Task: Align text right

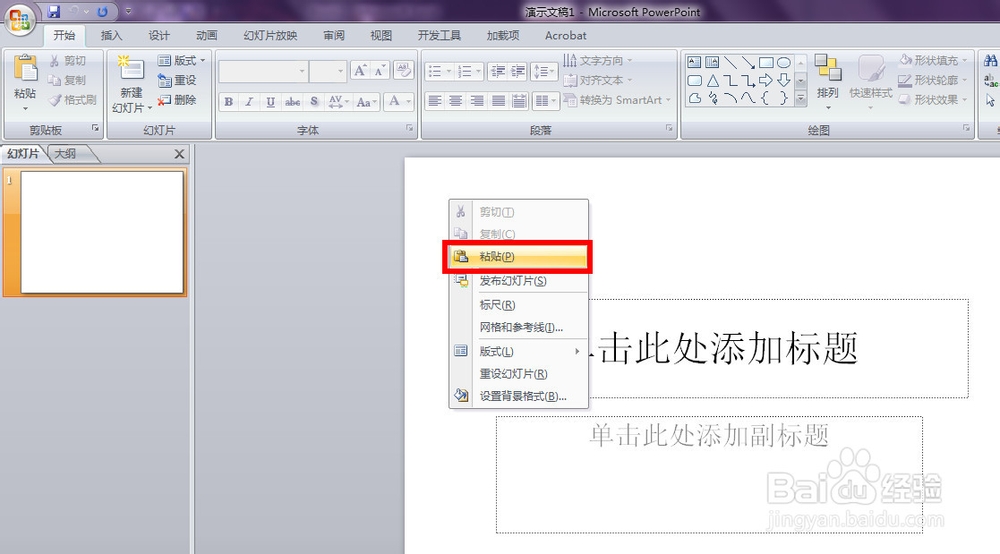Action: pyautogui.click(x=477, y=101)
